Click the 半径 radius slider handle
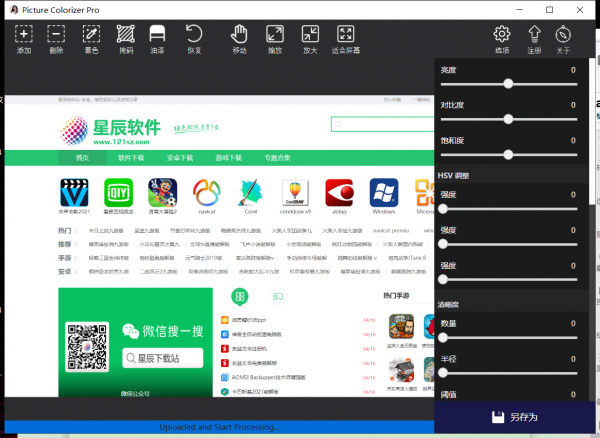Image resolution: width=600 pixels, height=438 pixels. (443, 373)
